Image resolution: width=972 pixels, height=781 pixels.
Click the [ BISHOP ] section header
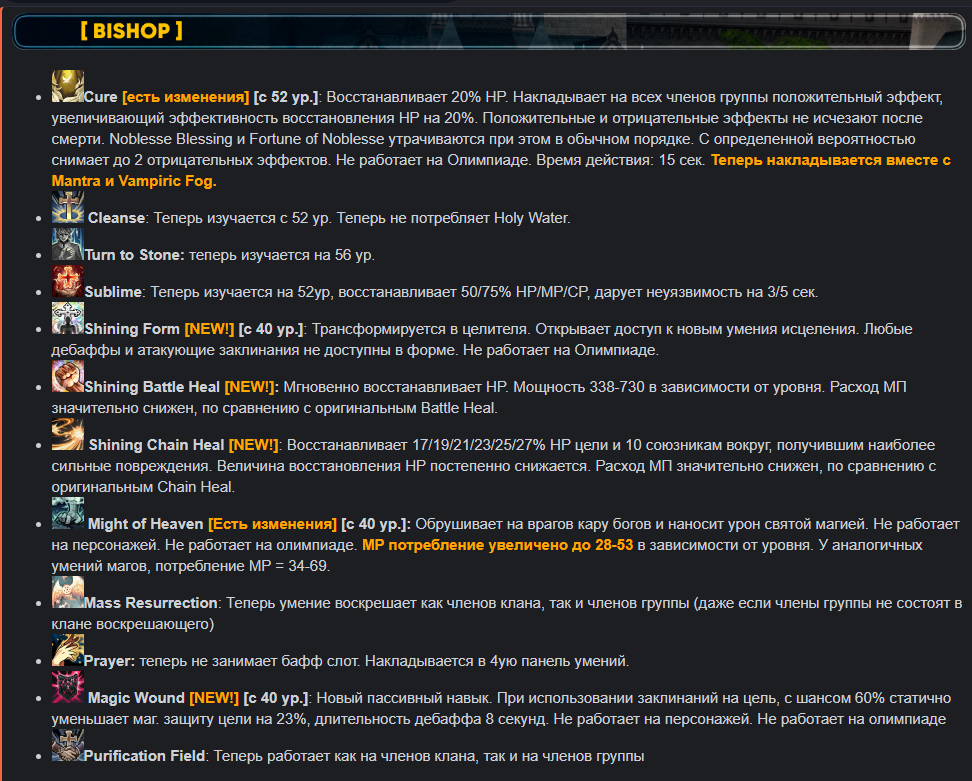[x=131, y=31]
